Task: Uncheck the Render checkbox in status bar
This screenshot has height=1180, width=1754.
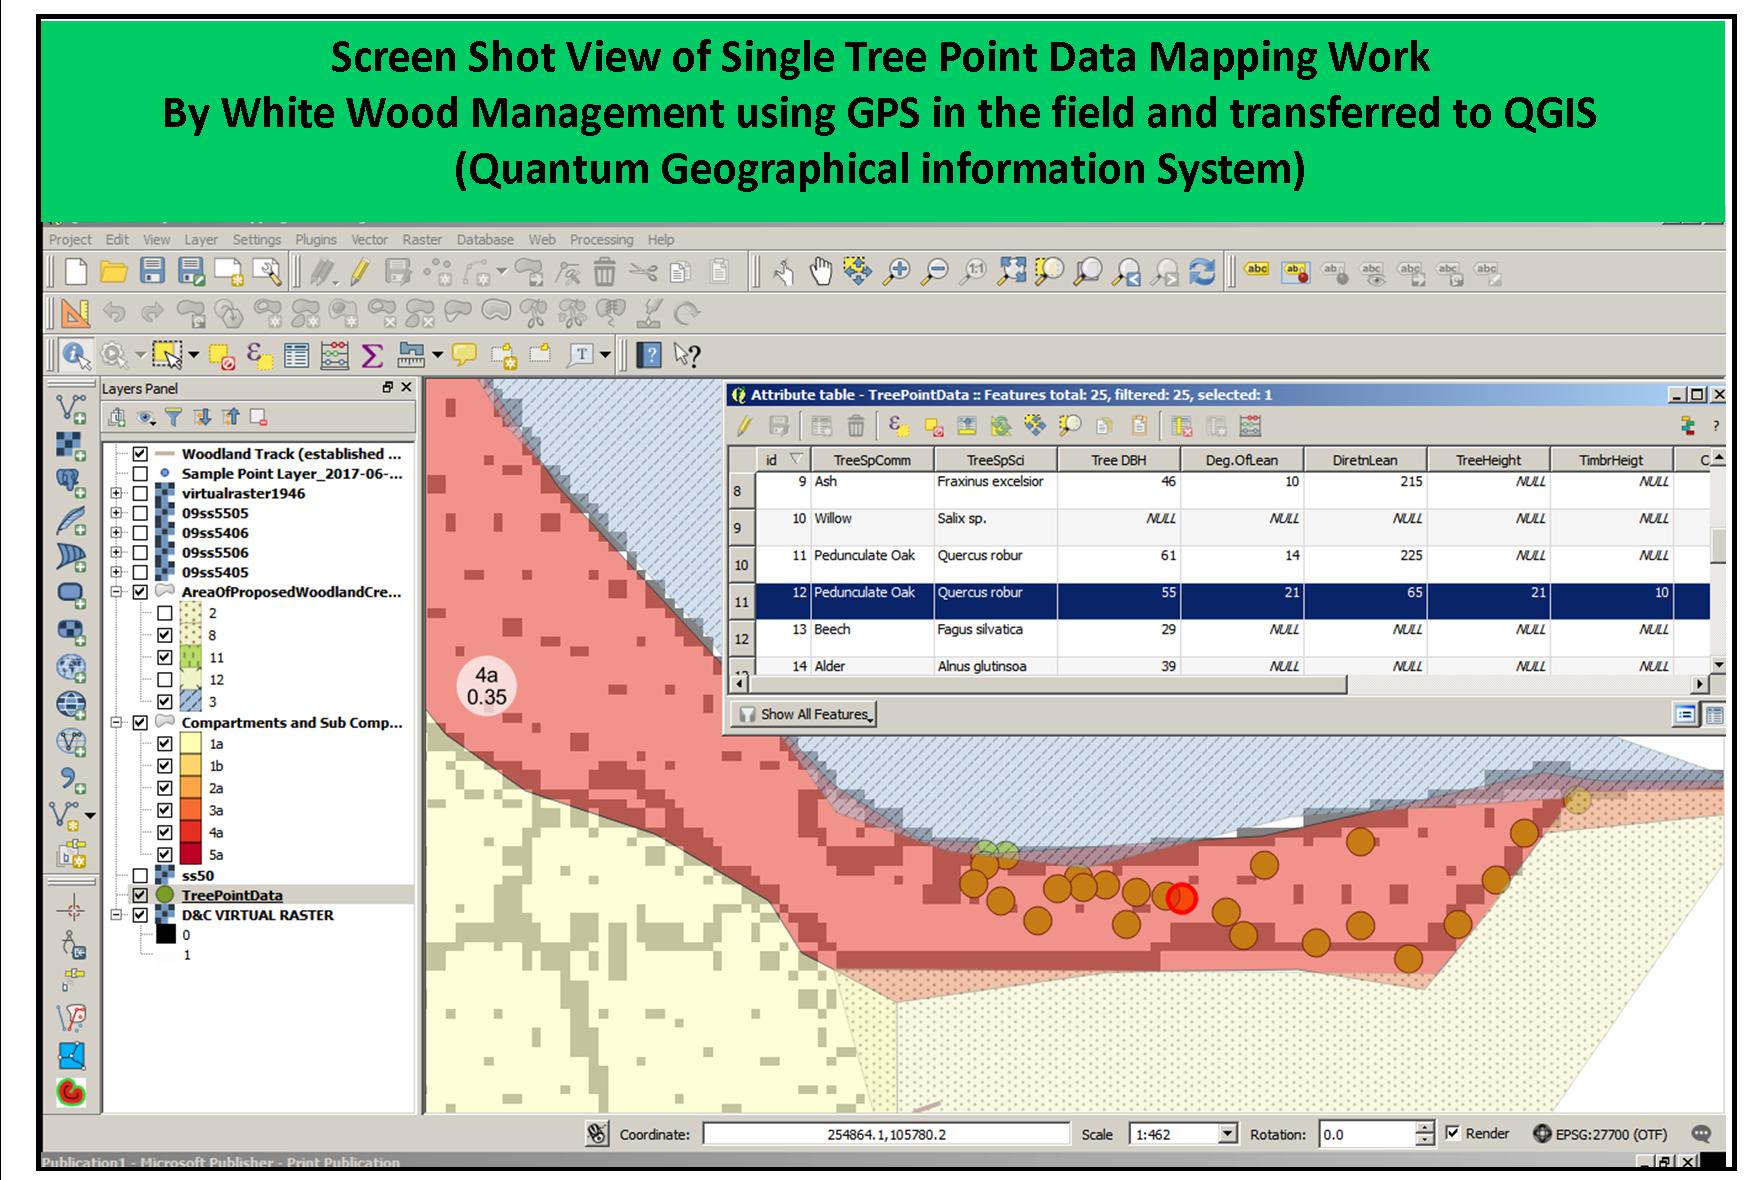Action: (x=1453, y=1133)
